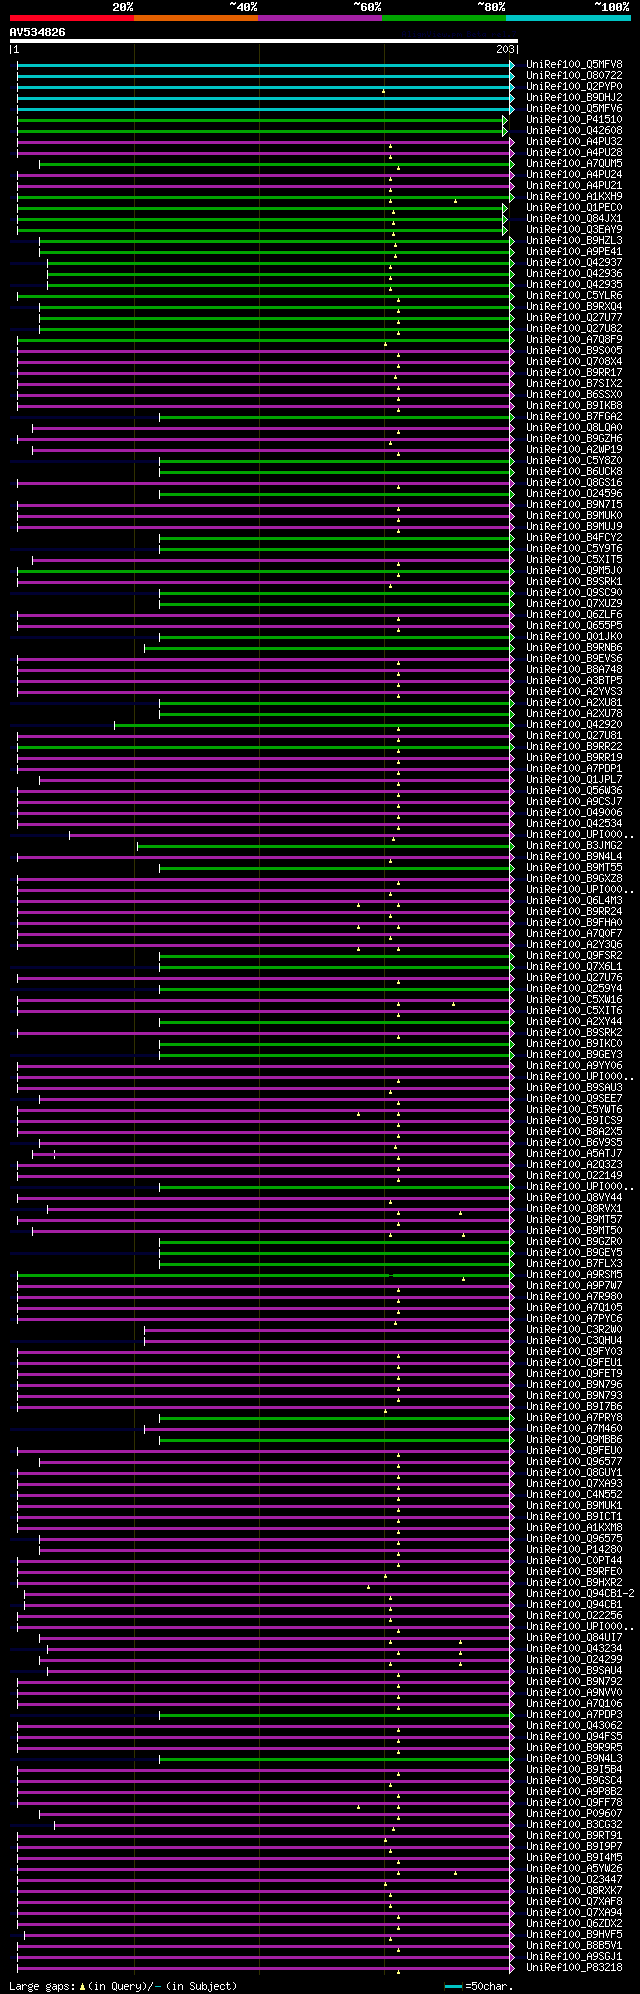
Task: Click the Large gaps legend text
Action: pyautogui.click(x=123, y=1986)
